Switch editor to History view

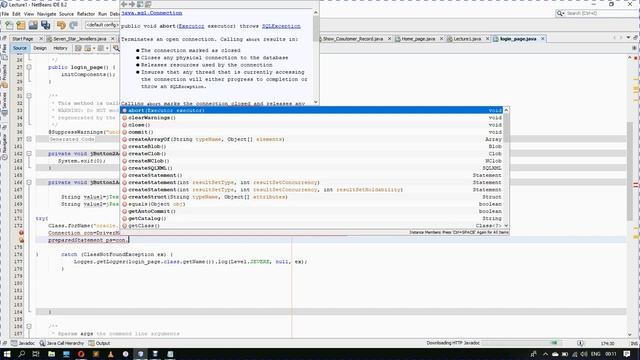[x=60, y=48]
